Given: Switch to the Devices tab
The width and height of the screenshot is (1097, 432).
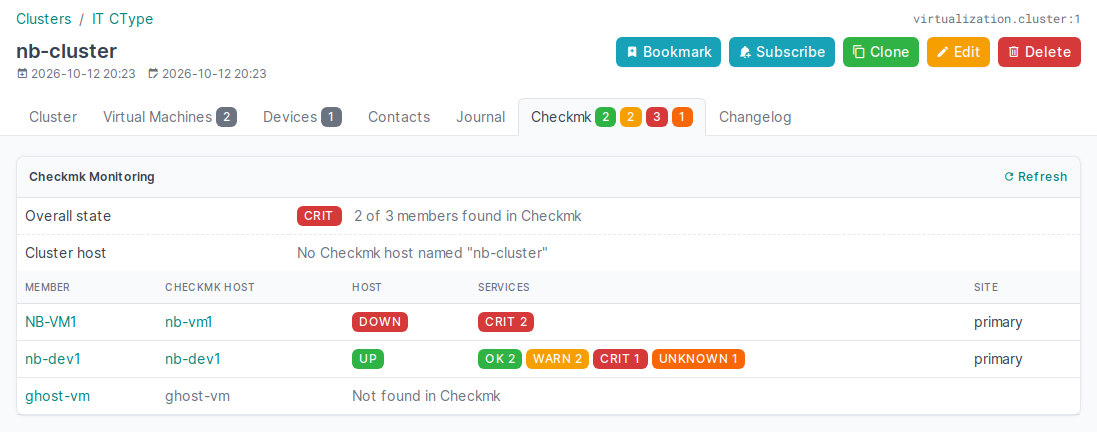Looking at the screenshot, I should click(x=302, y=117).
